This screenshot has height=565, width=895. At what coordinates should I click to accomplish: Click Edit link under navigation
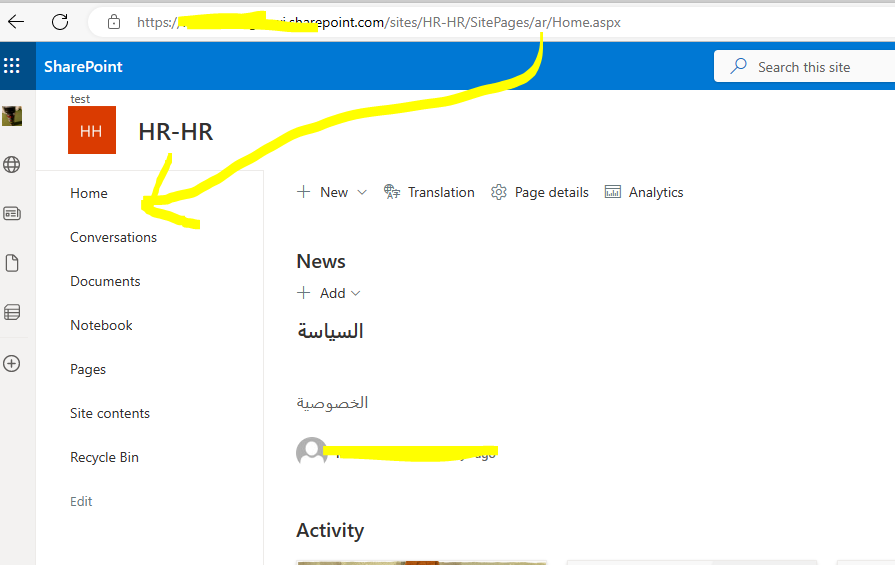tap(81, 501)
